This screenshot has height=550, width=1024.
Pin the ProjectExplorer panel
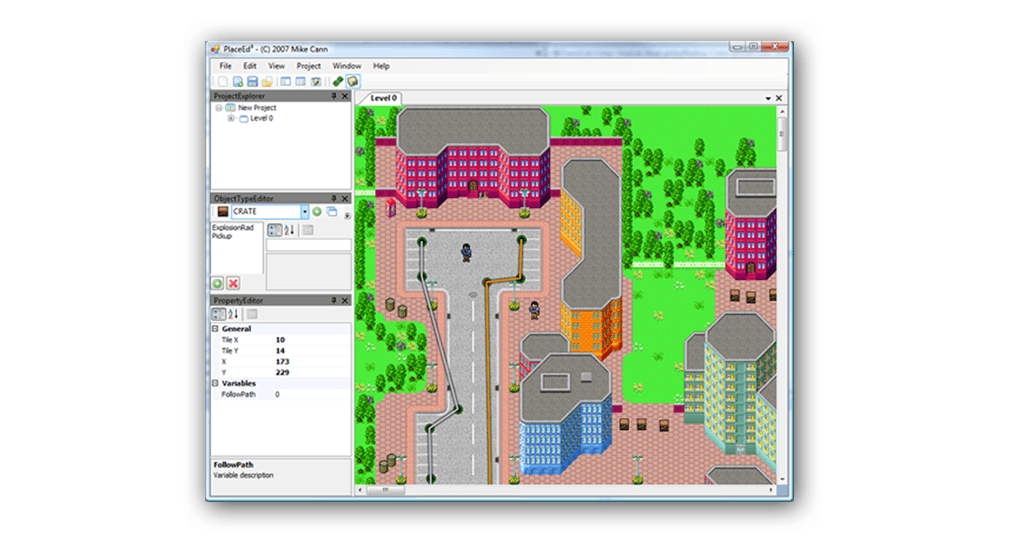(334, 97)
